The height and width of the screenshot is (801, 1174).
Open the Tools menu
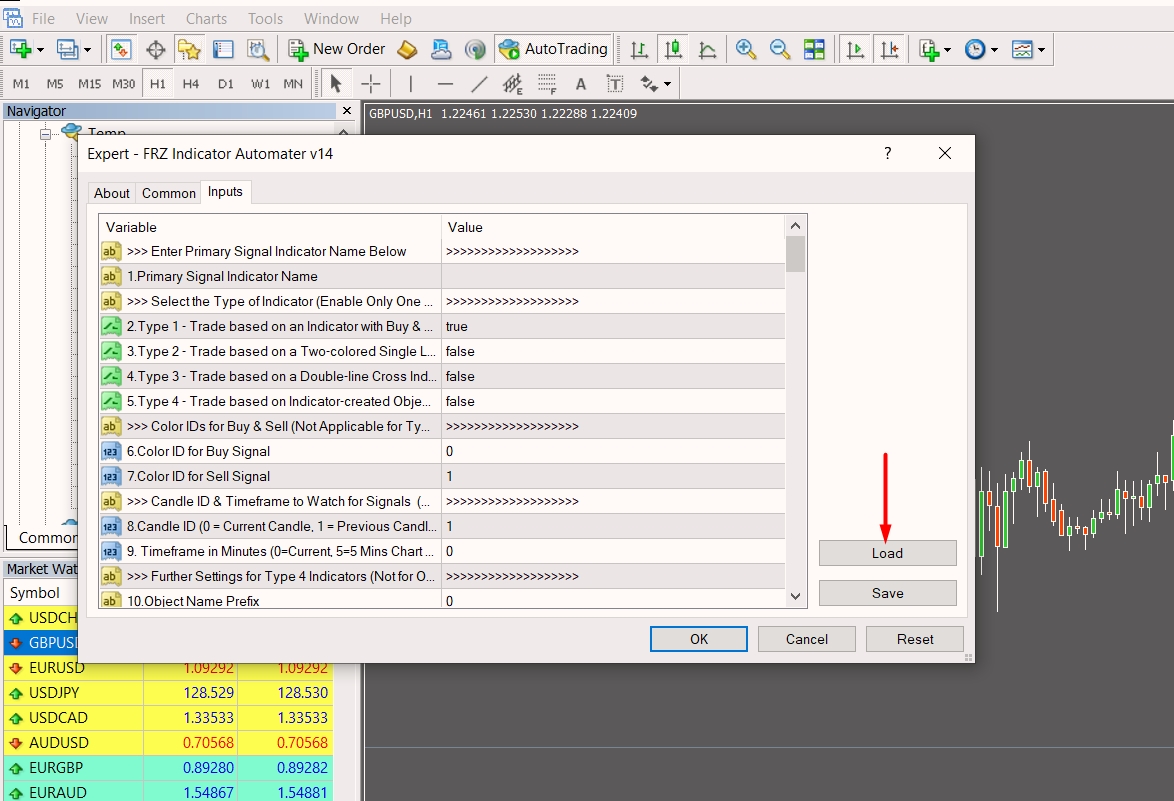(x=266, y=19)
